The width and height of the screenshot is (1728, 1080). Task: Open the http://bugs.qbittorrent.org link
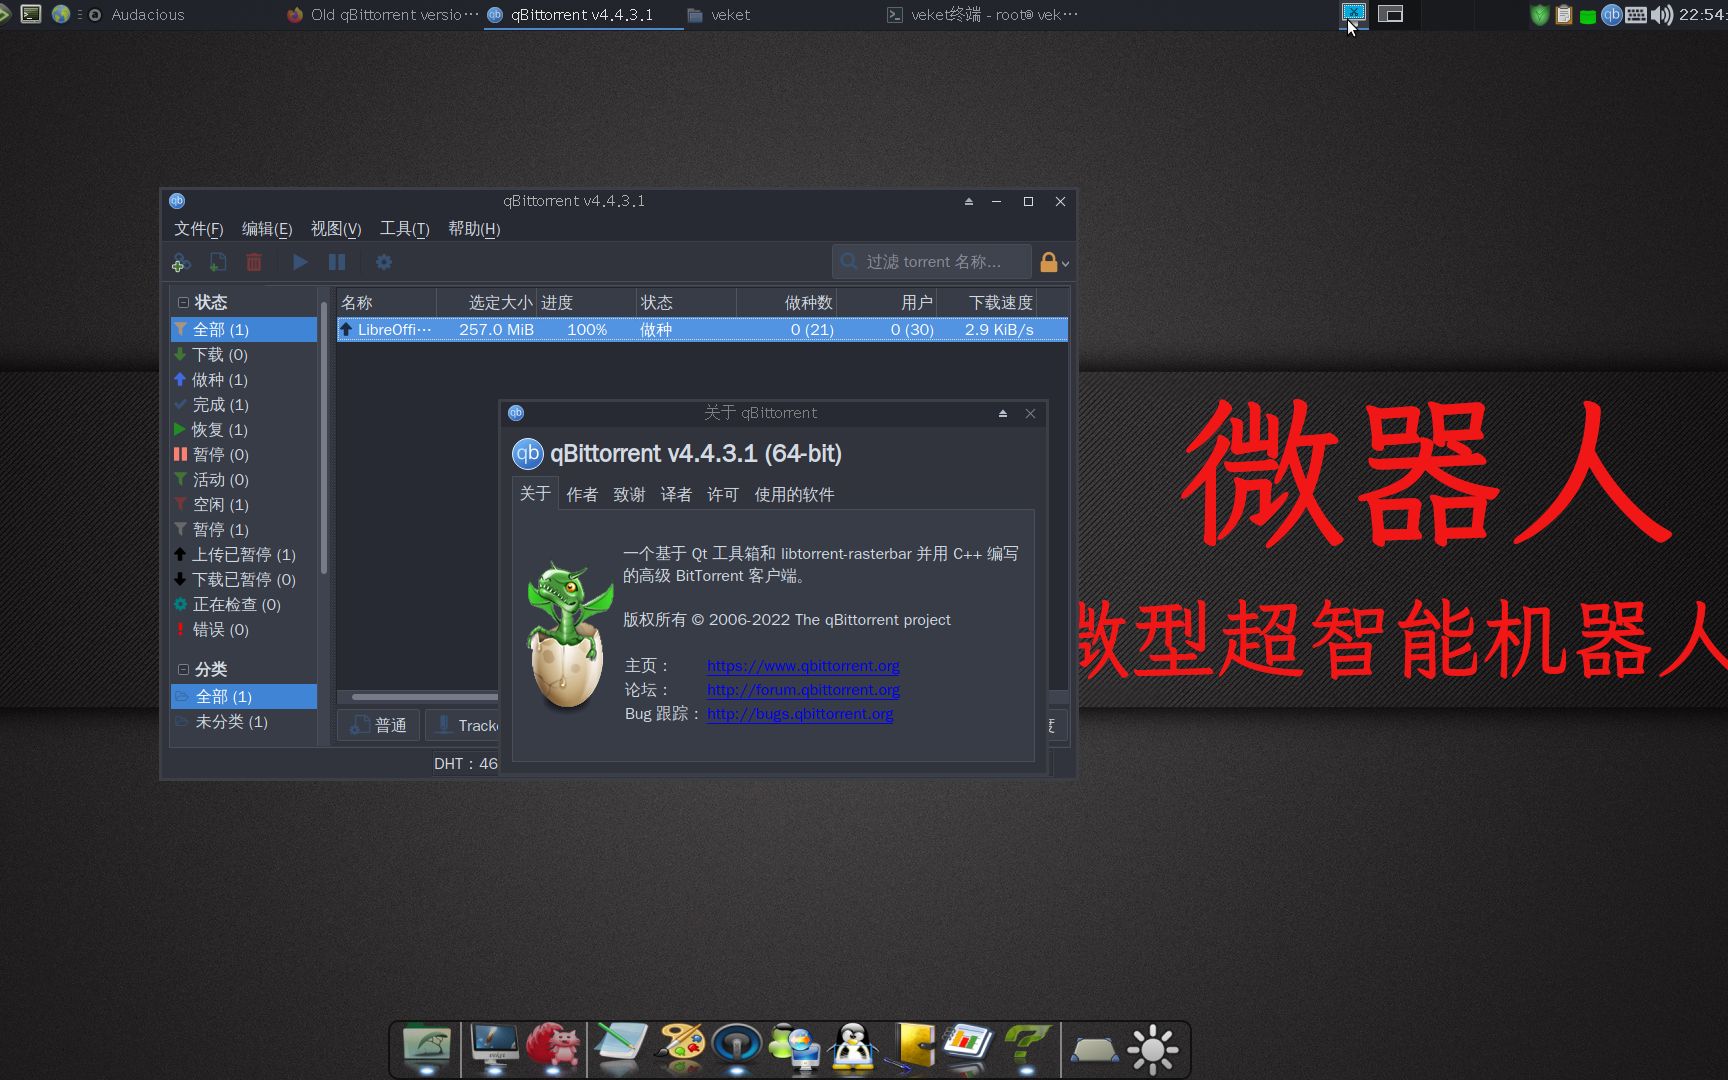(800, 714)
